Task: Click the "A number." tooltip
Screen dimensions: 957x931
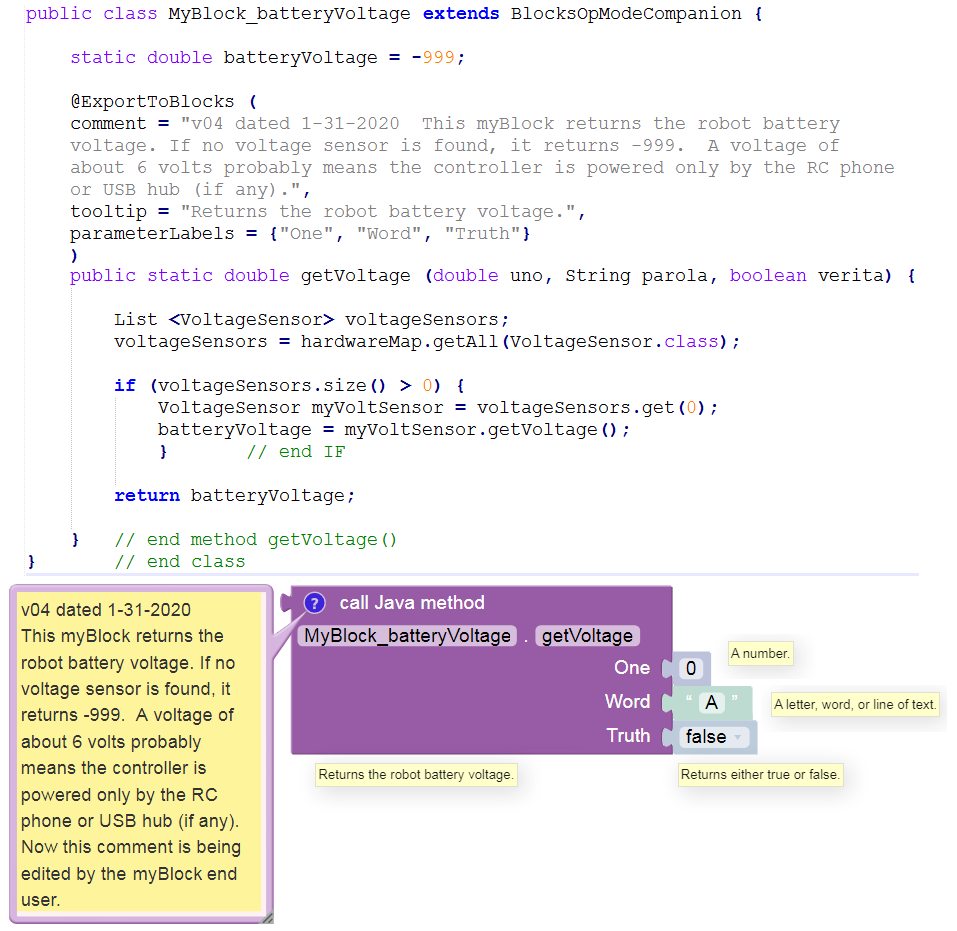Action: coord(760,654)
